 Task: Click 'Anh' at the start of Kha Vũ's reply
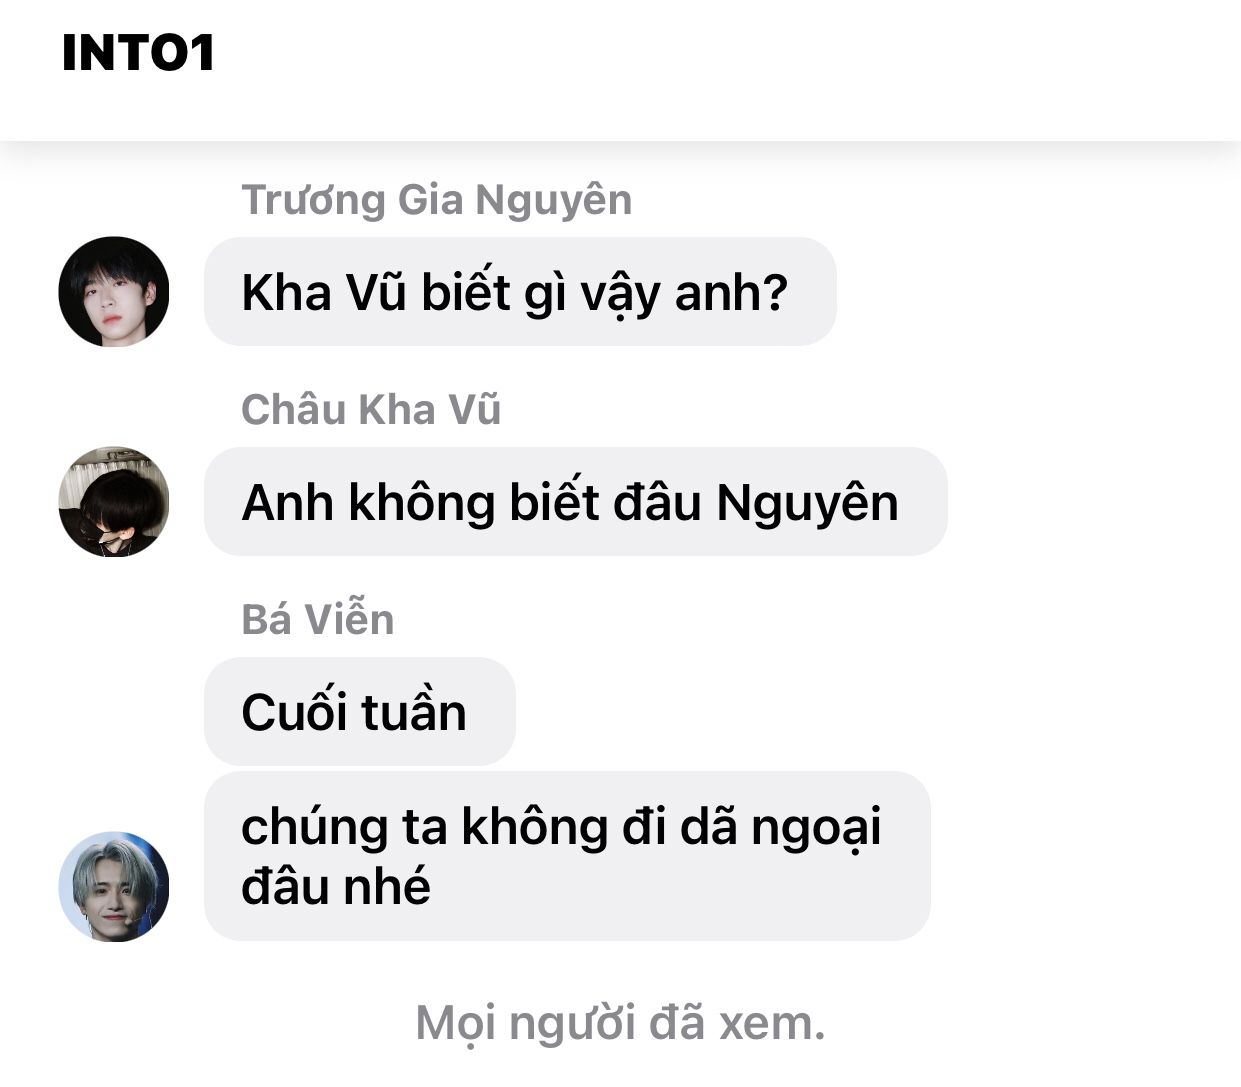pos(288,503)
